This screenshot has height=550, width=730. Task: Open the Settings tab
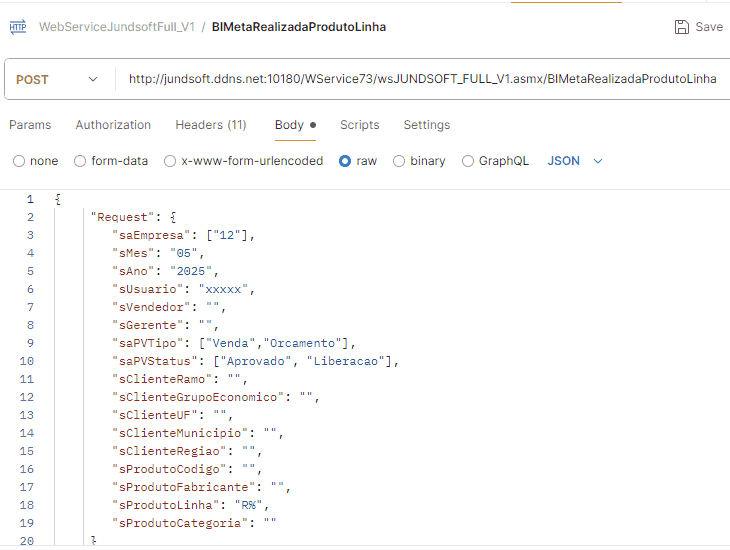pyautogui.click(x=426, y=125)
